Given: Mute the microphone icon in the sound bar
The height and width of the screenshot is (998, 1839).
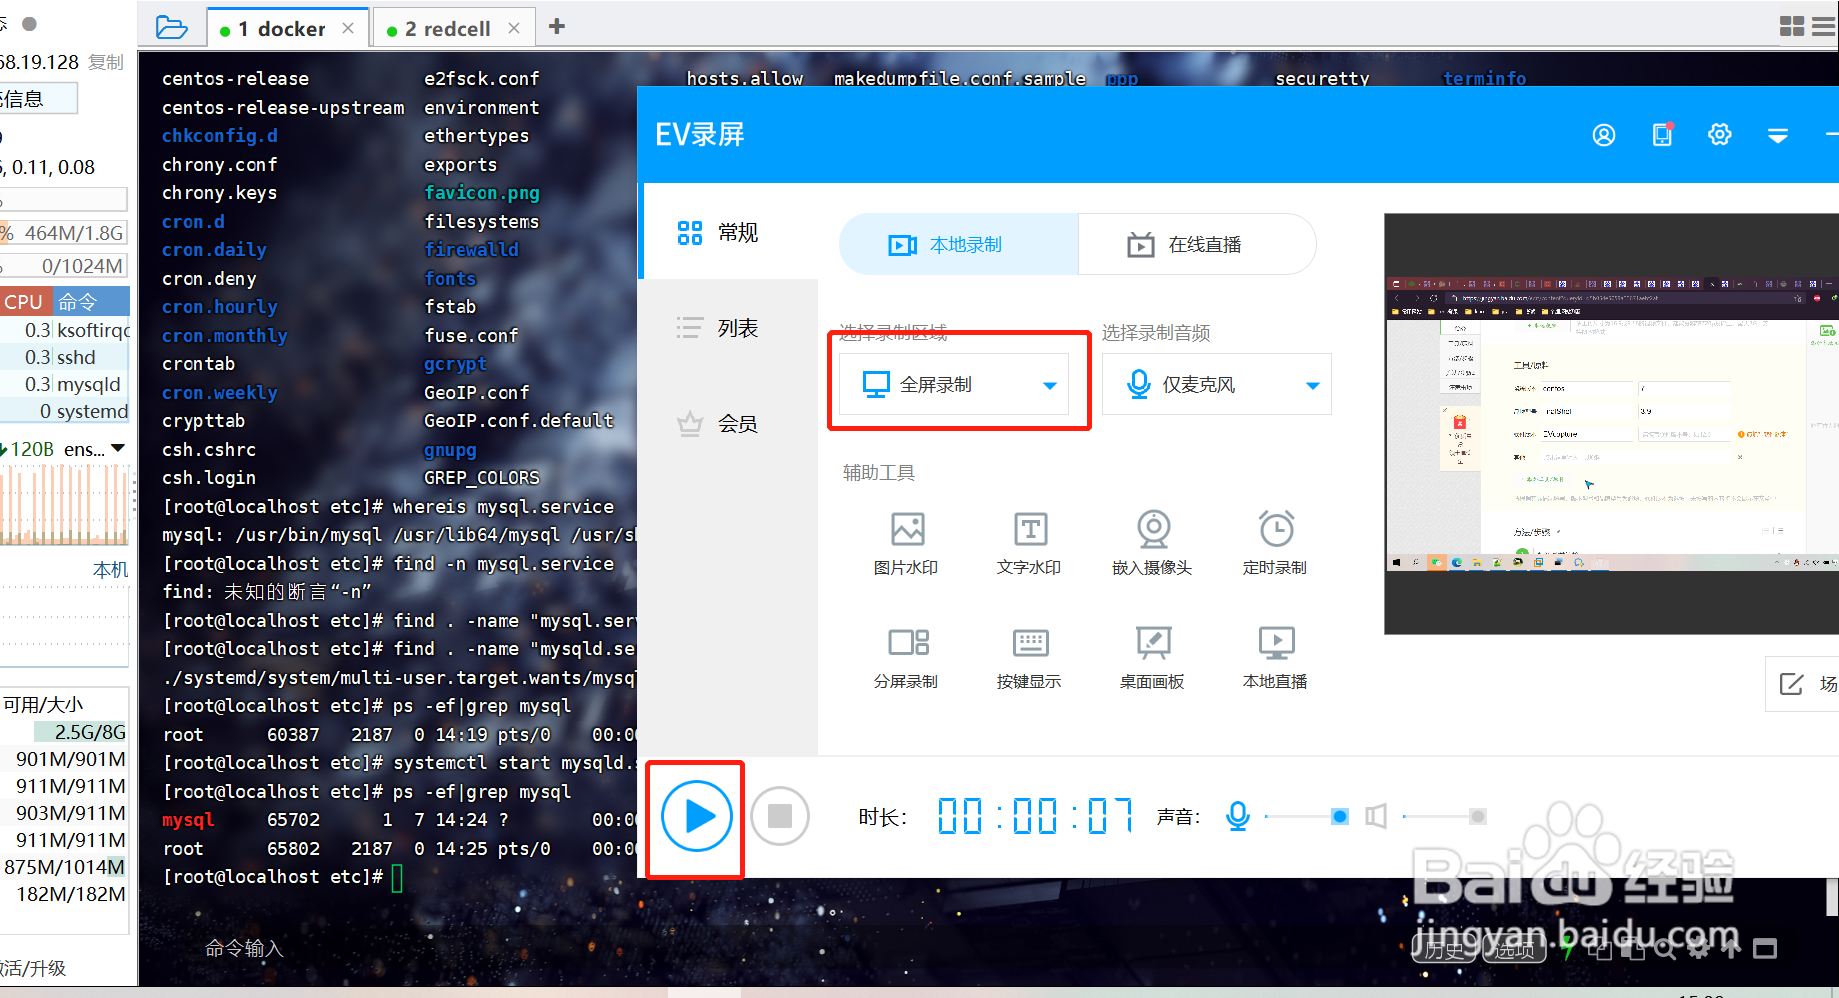Looking at the screenshot, I should [1237, 816].
